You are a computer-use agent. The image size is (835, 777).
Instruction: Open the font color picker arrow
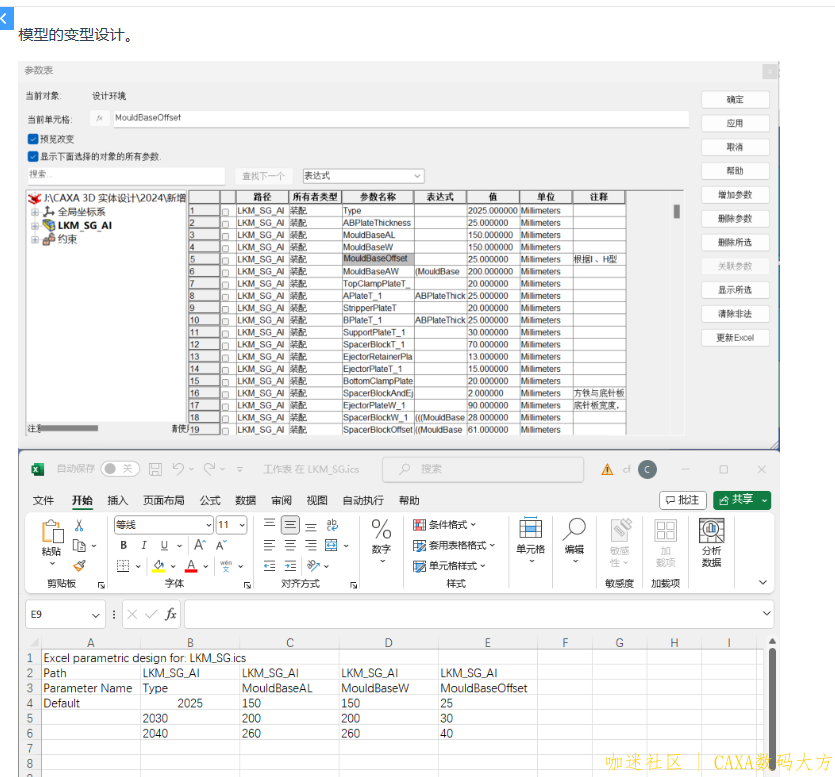(x=207, y=566)
